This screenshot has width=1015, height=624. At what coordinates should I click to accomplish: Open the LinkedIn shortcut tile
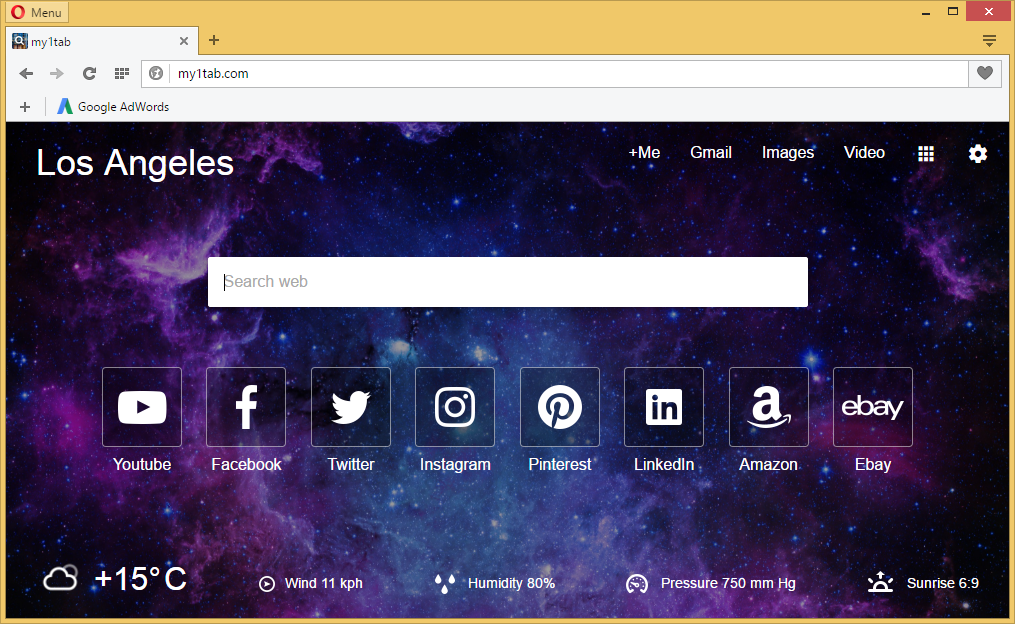click(664, 407)
